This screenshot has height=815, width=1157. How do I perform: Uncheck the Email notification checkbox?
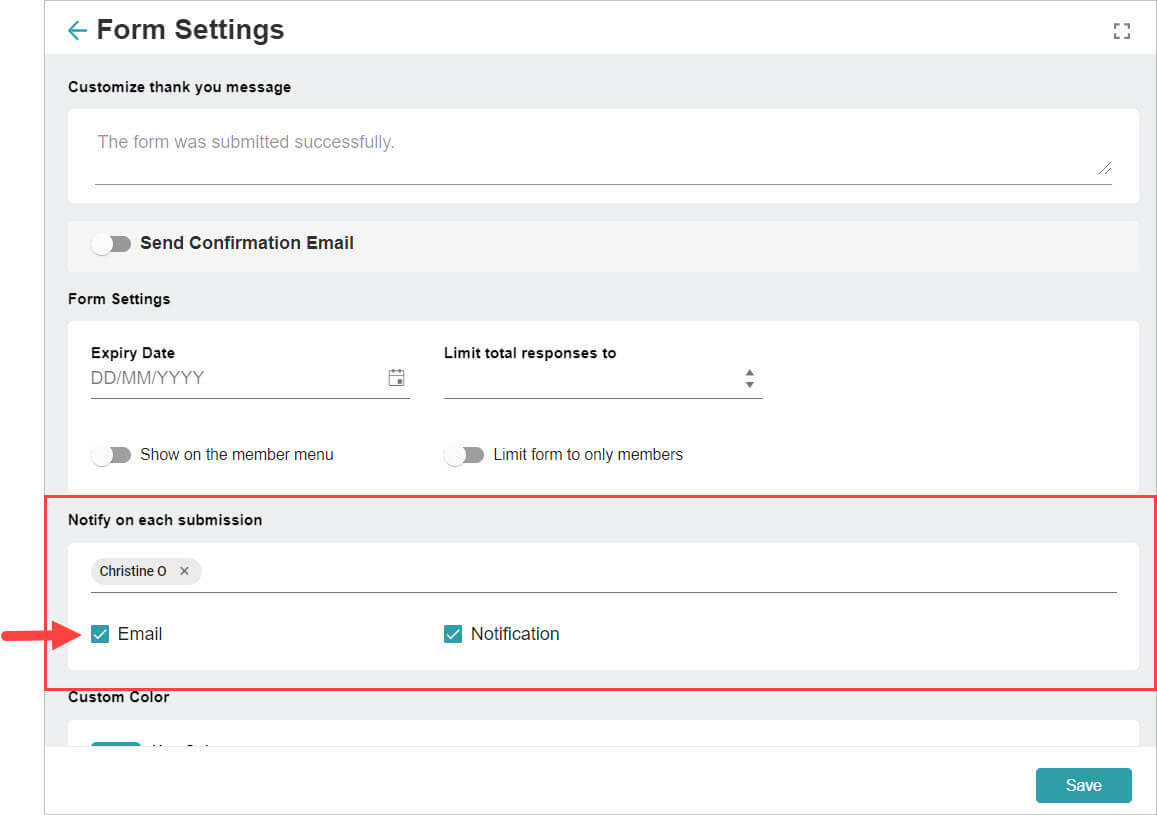(100, 634)
